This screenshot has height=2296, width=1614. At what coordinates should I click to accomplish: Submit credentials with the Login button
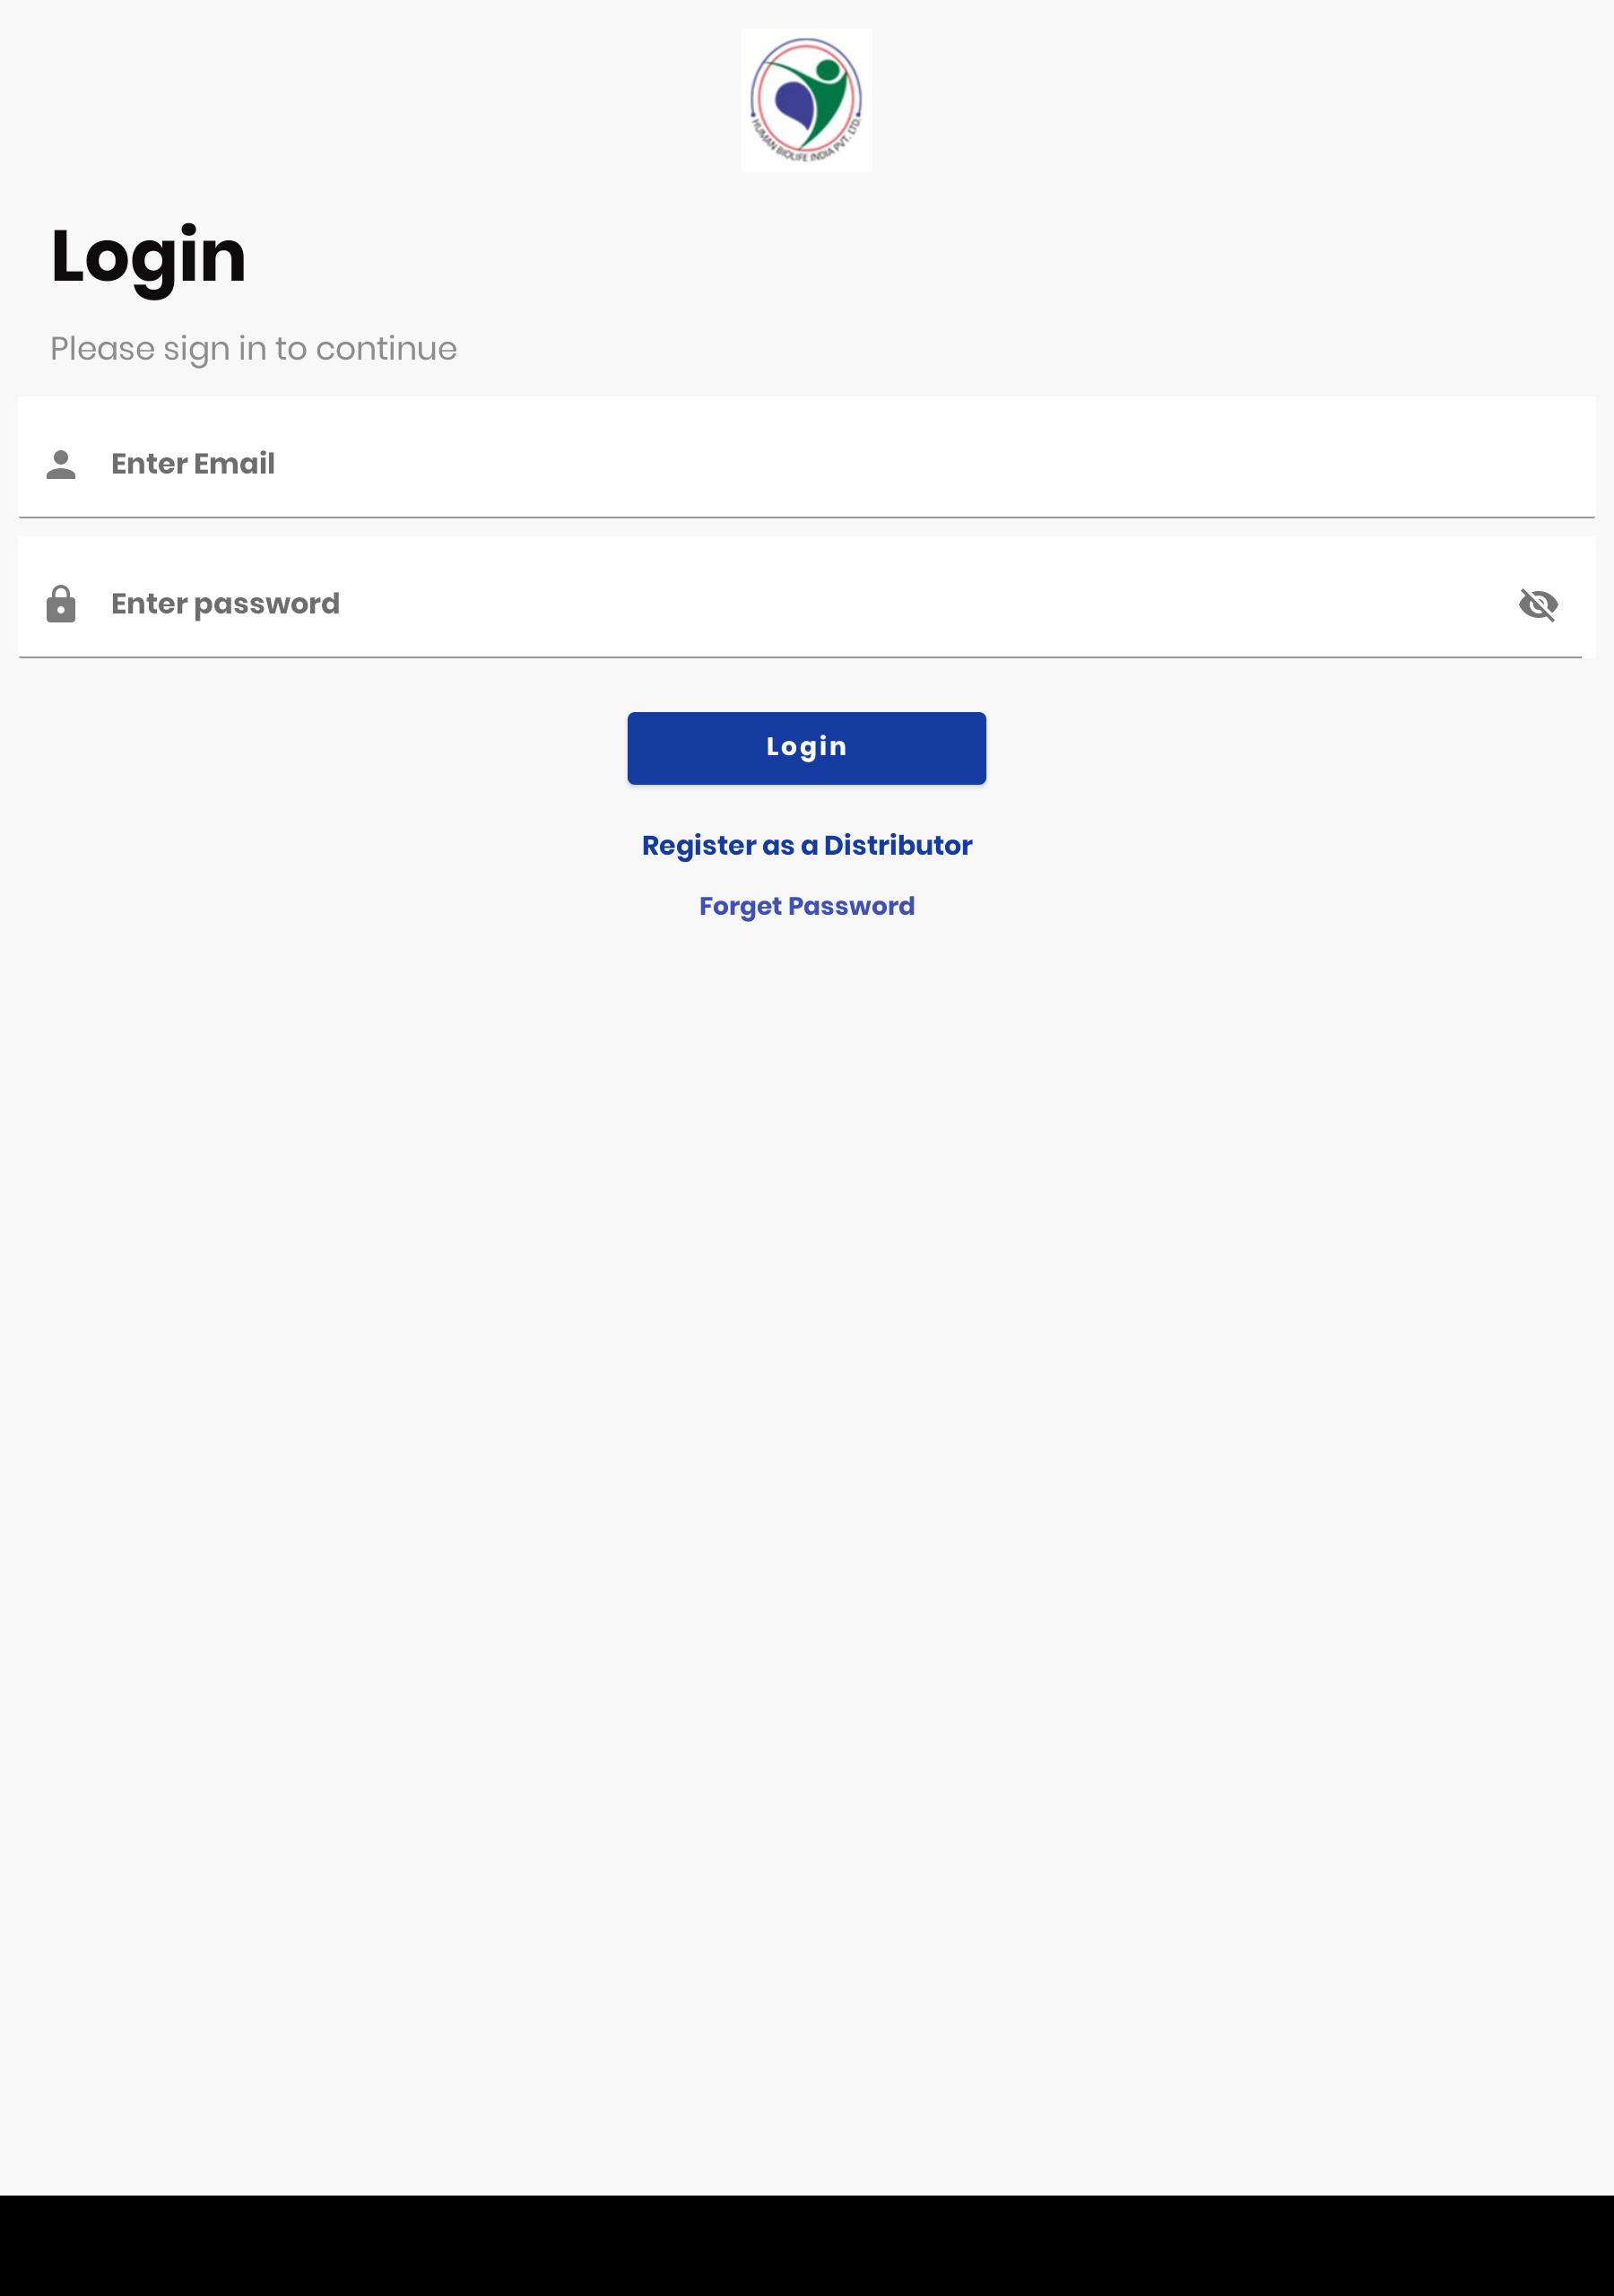pyautogui.click(x=806, y=748)
